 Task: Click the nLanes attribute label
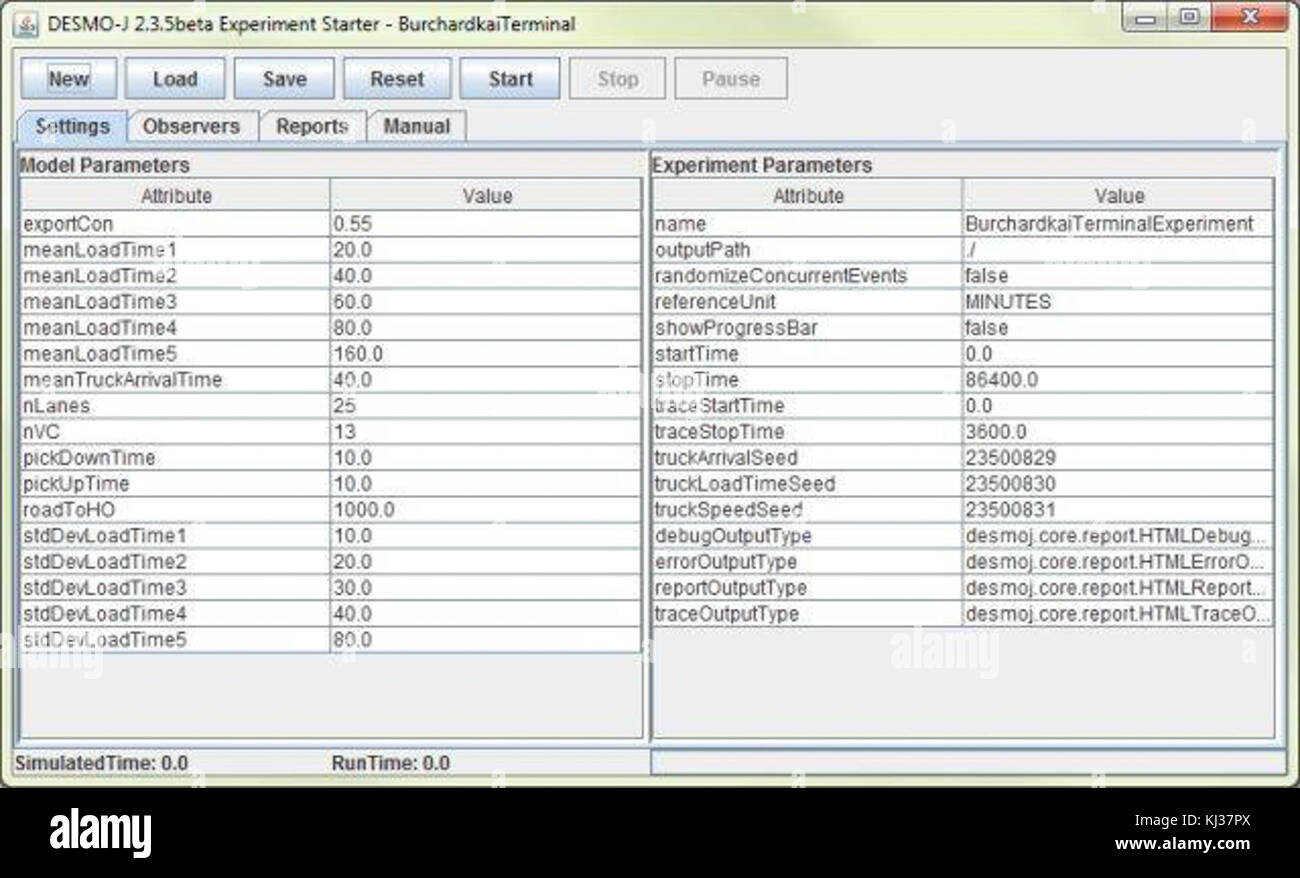point(56,406)
